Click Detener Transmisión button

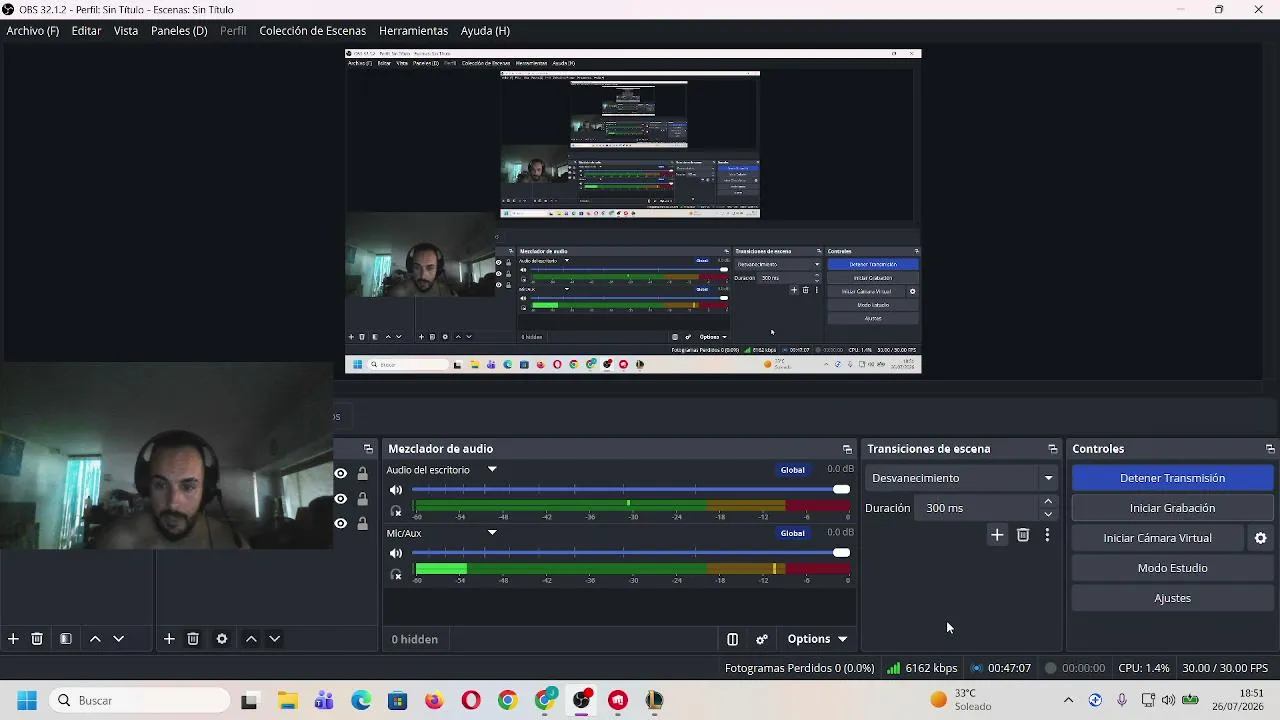click(x=1172, y=478)
